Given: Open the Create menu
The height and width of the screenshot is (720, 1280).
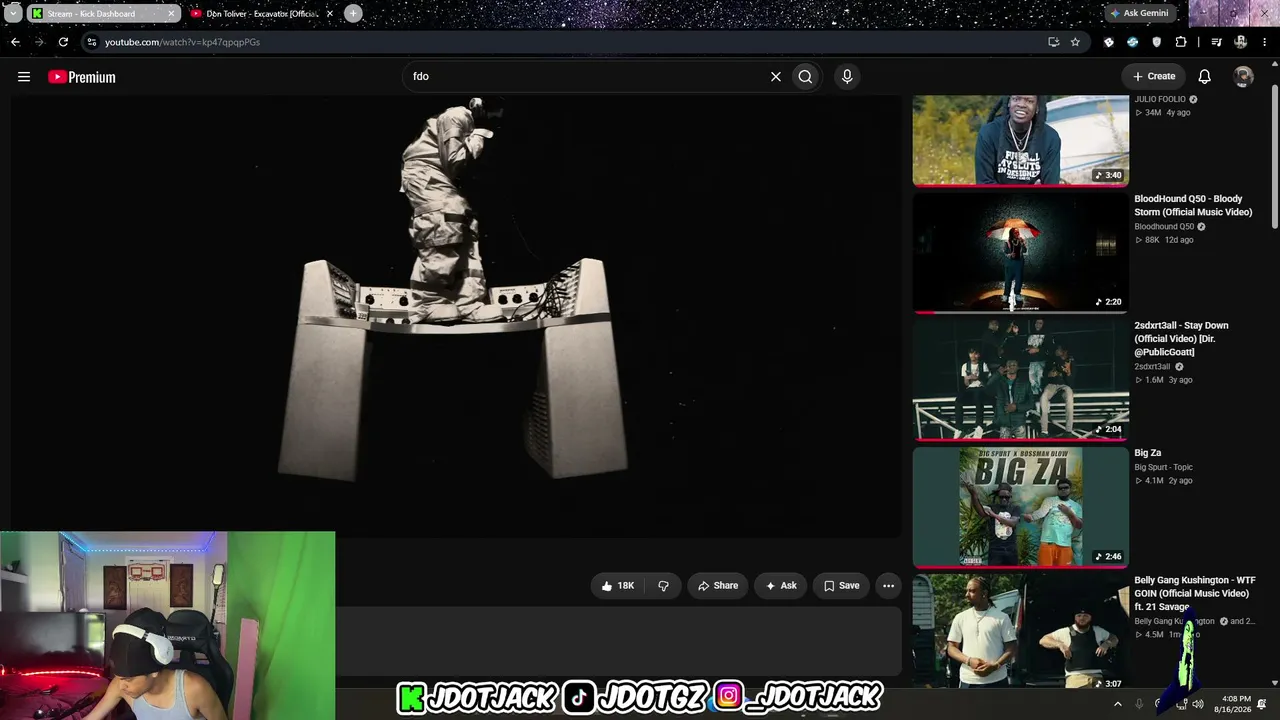Looking at the screenshot, I should (x=1154, y=76).
